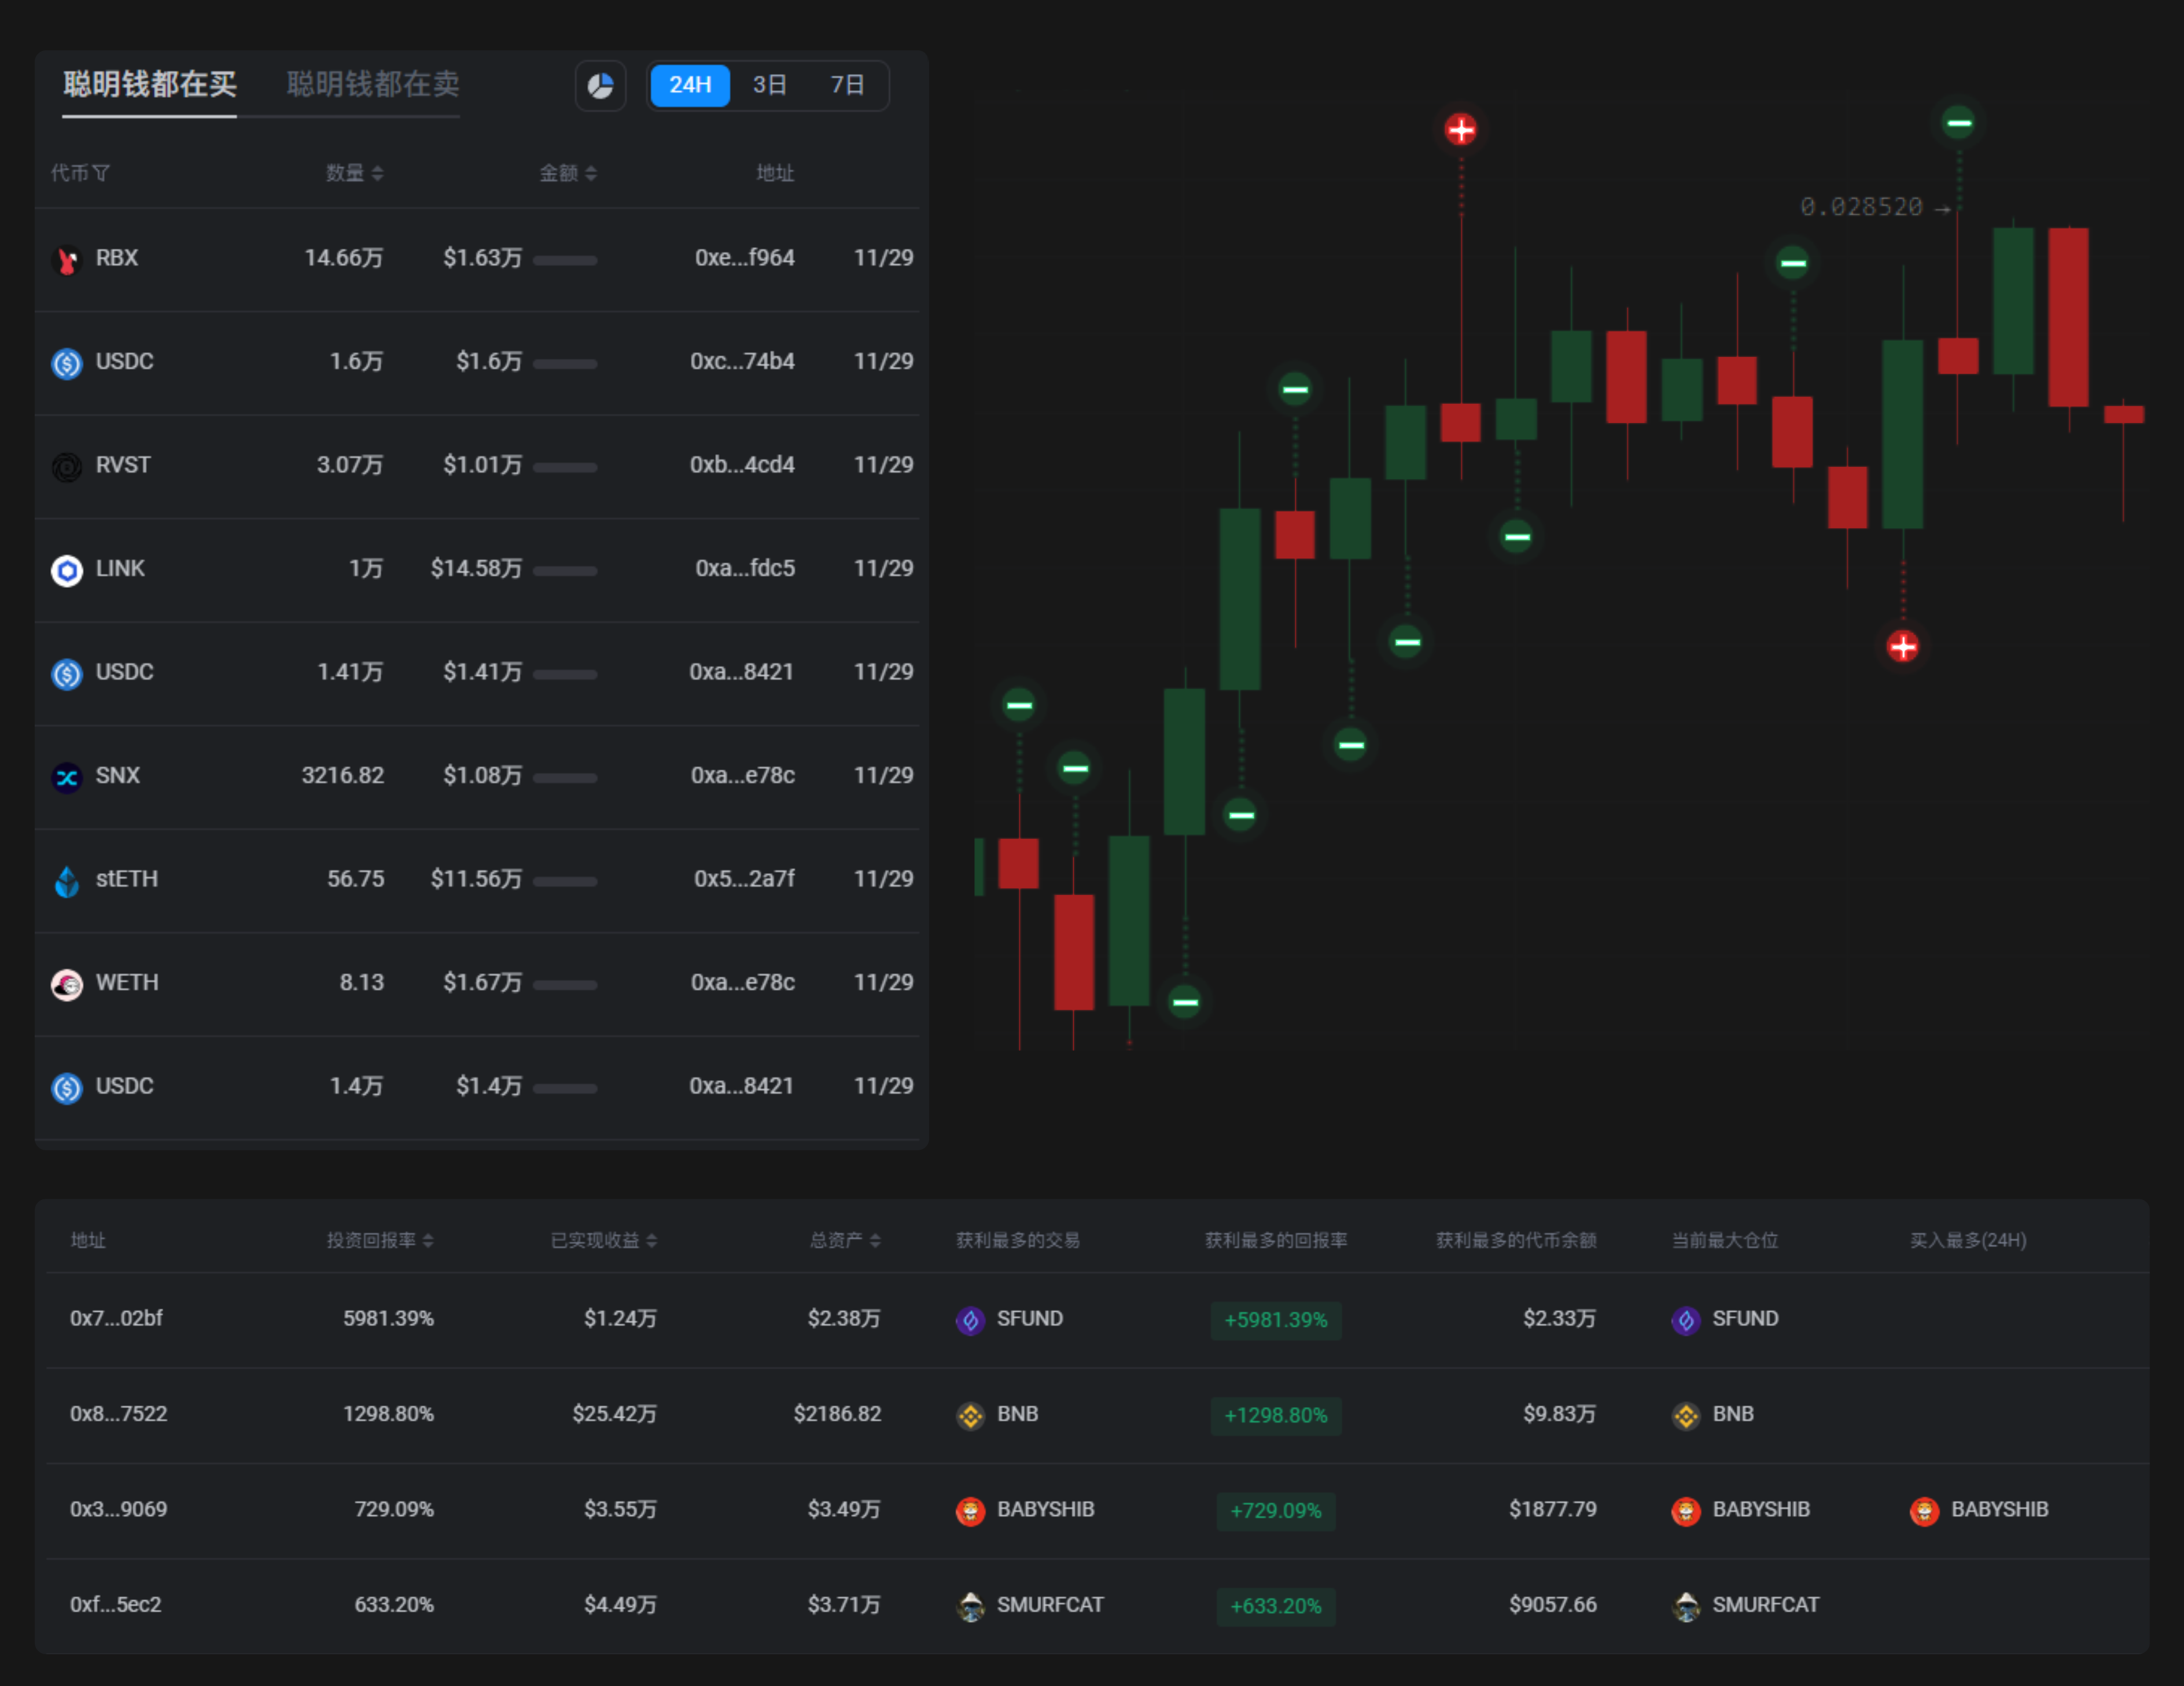
Task: Click the WETH token icon
Action: point(67,984)
